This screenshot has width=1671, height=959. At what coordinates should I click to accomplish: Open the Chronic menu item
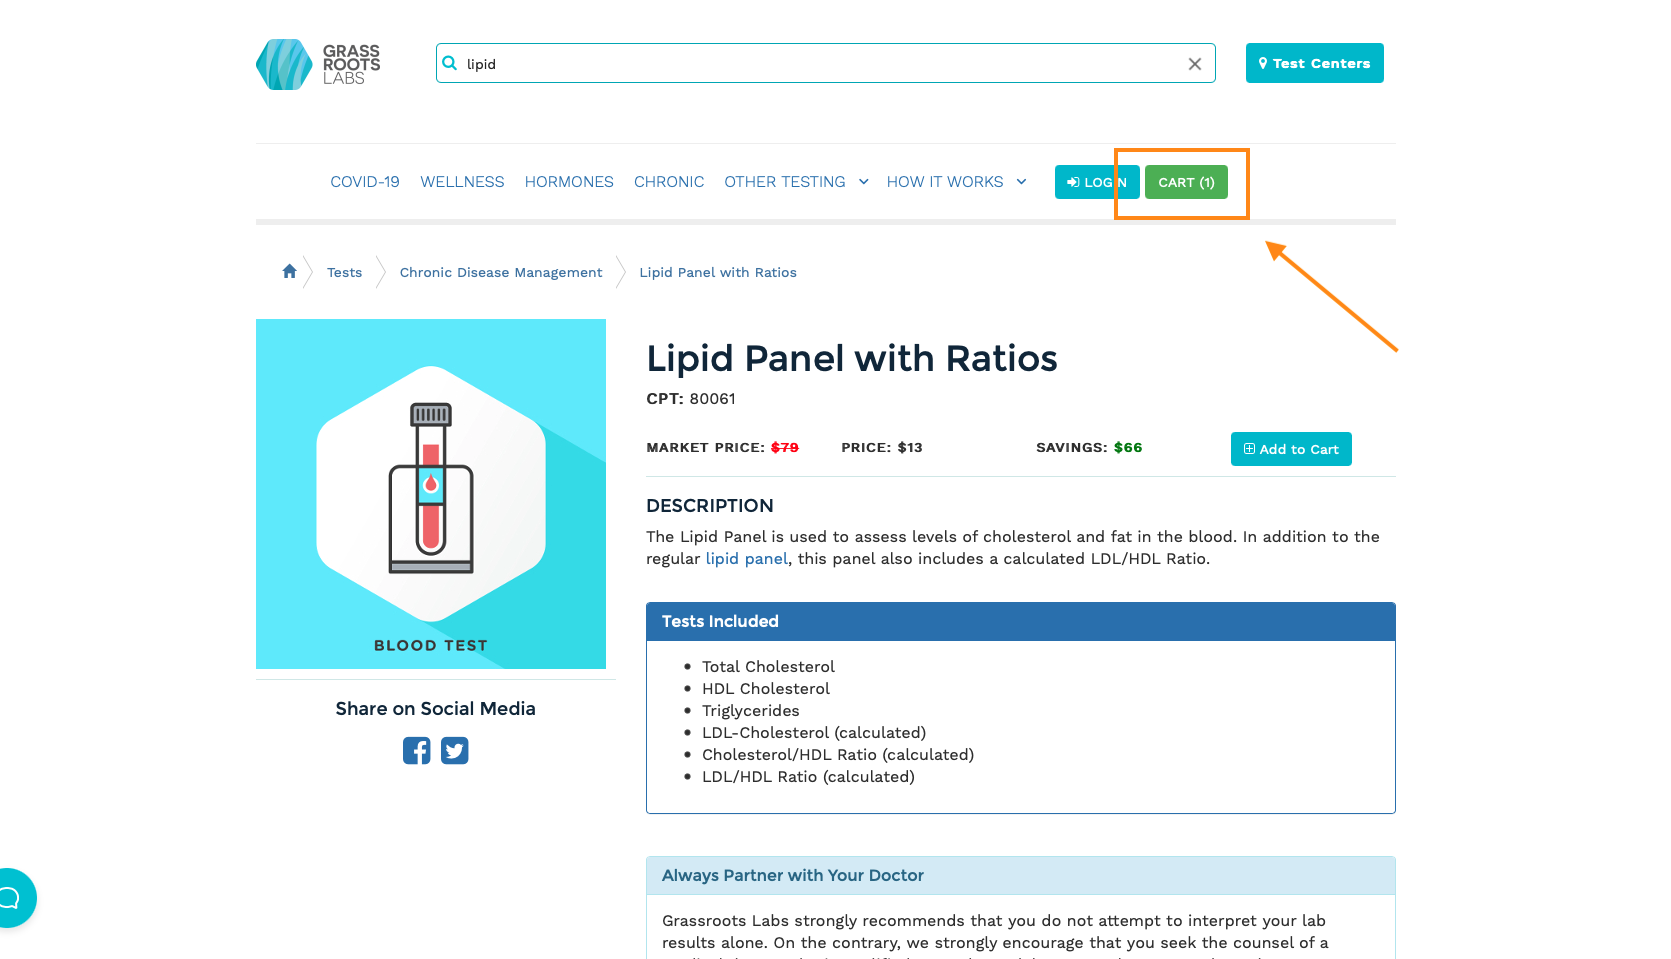coord(669,182)
